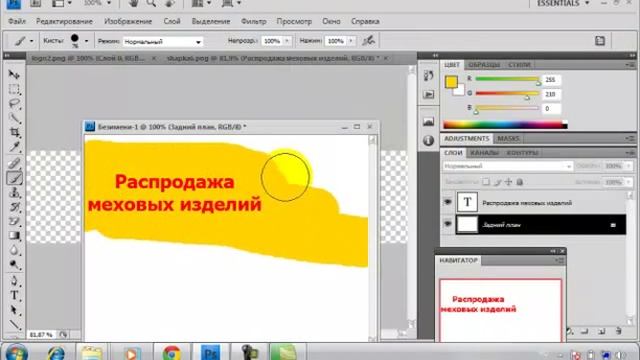This screenshot has width=640, height=360.
Task: Open the Файл menu
Action: [17, 21]
